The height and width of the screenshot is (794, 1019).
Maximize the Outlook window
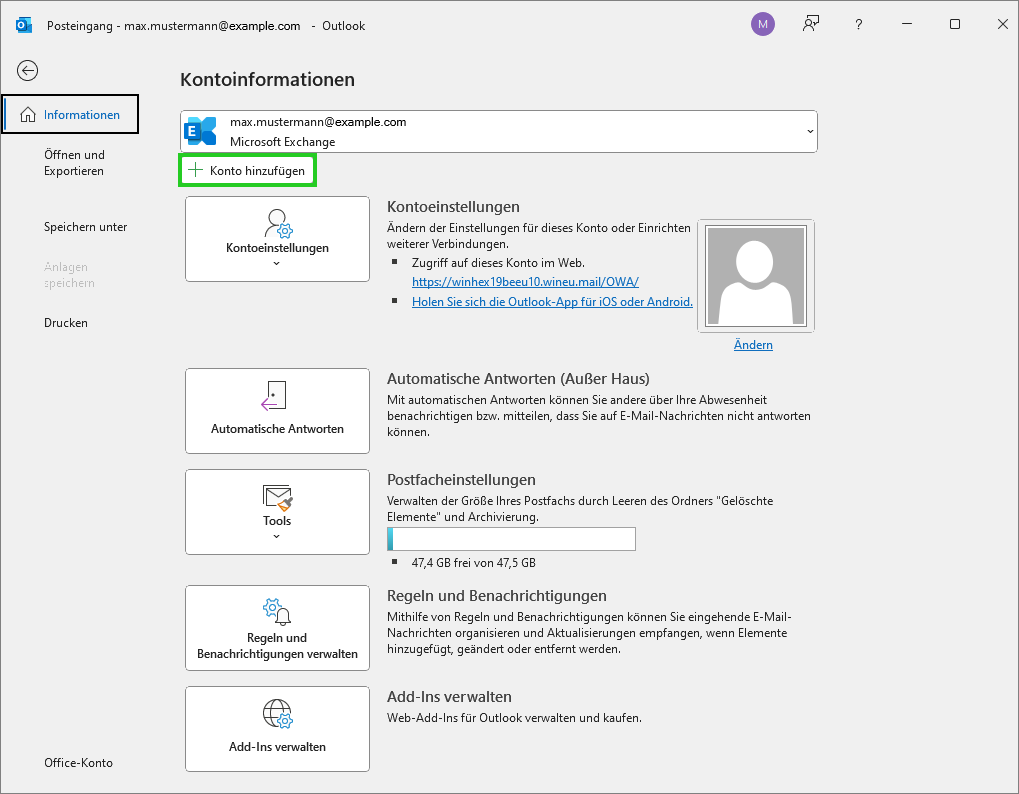(955, 24)
